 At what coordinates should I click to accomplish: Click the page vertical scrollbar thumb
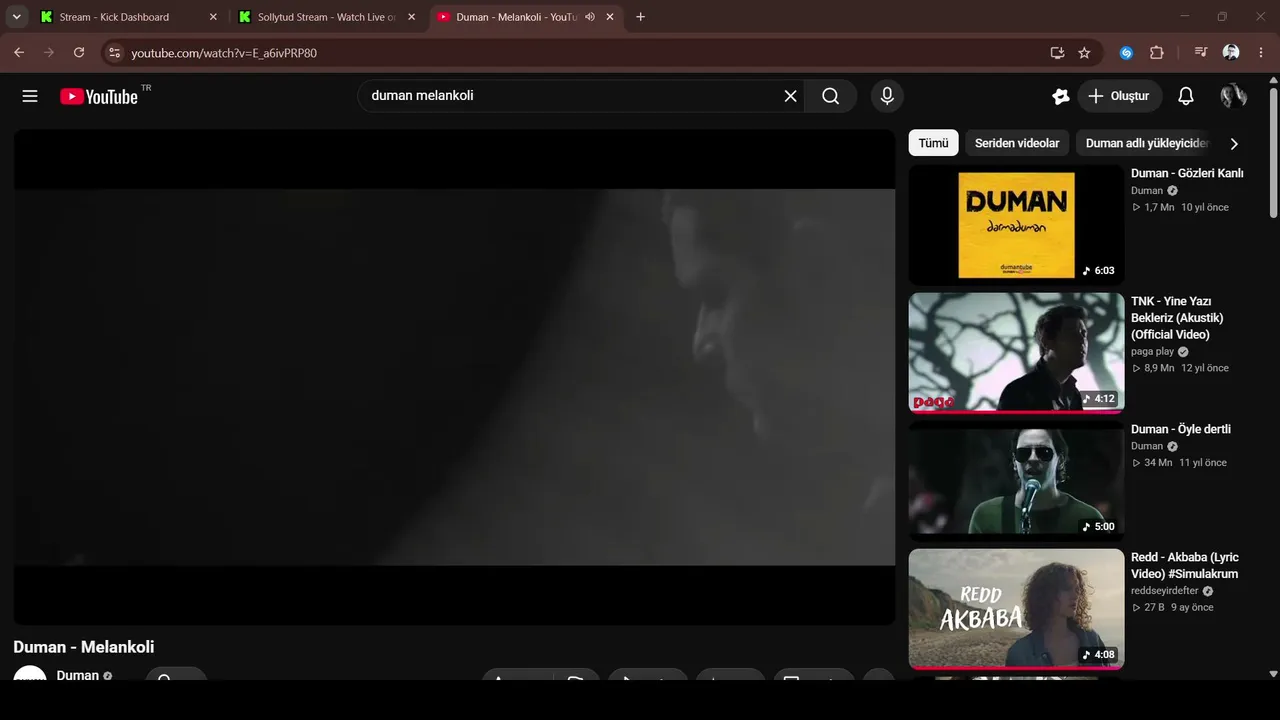click(1273, 151)
